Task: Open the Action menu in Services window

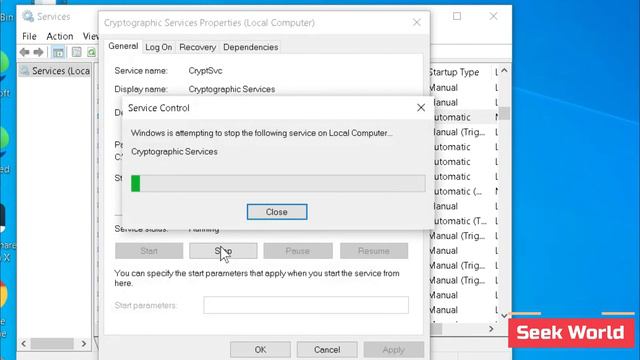Action: tap(60, 36)
